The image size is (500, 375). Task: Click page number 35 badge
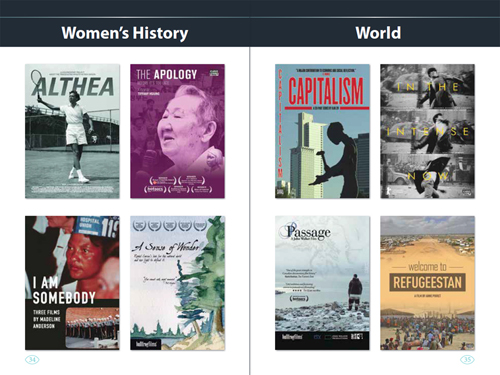click(x=467, y=360)
